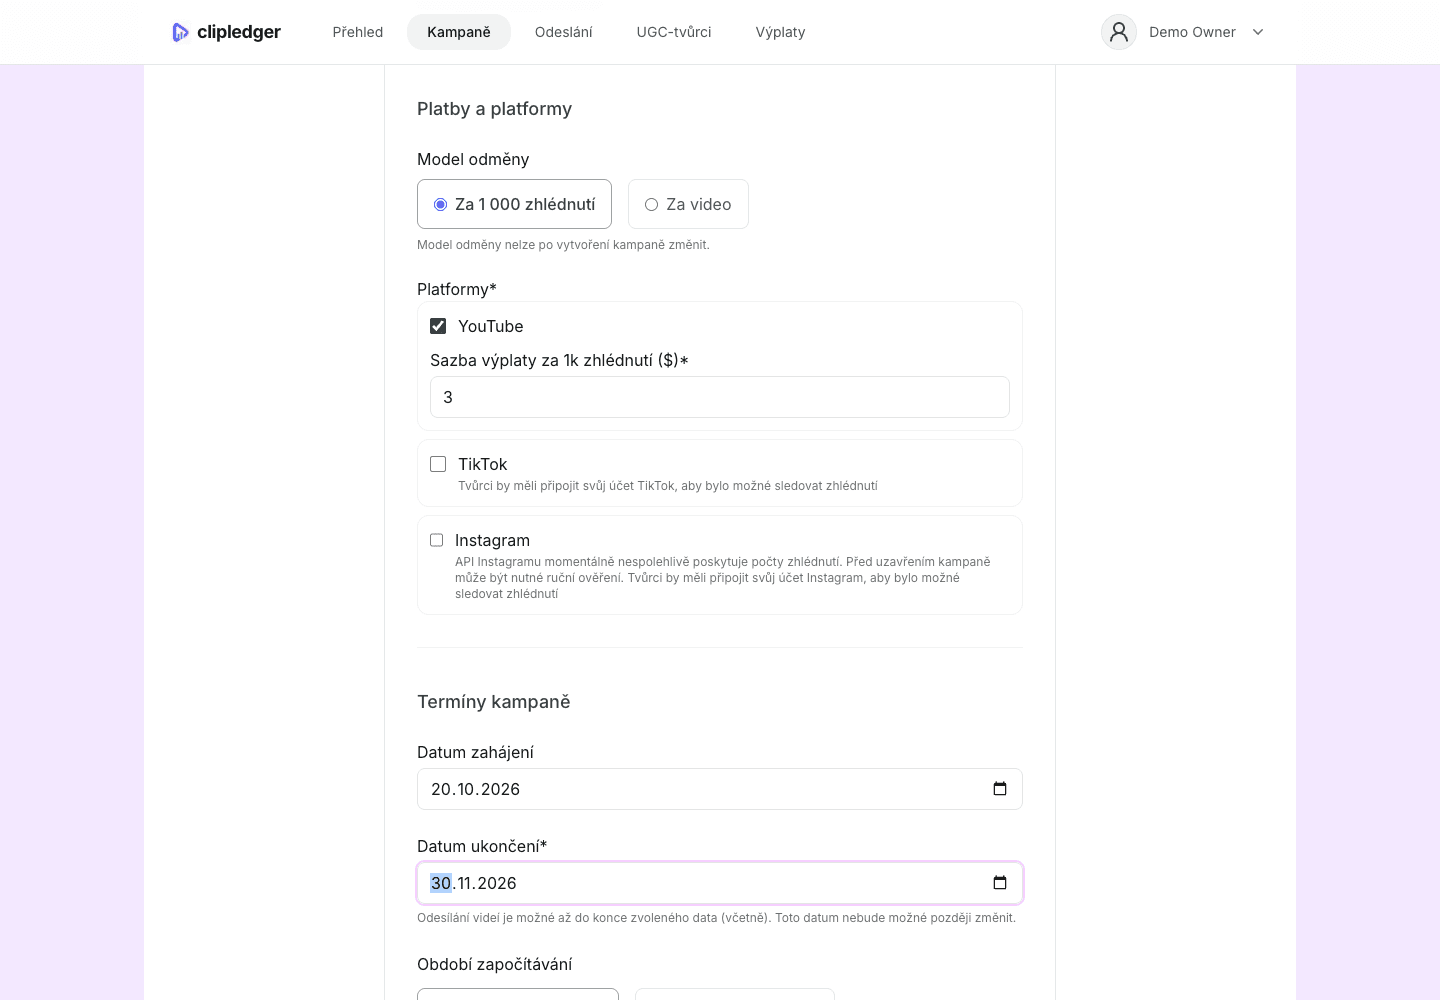
Task: Uncheck the YouTube platform checkbox
Action: click(x=438, y=326)
